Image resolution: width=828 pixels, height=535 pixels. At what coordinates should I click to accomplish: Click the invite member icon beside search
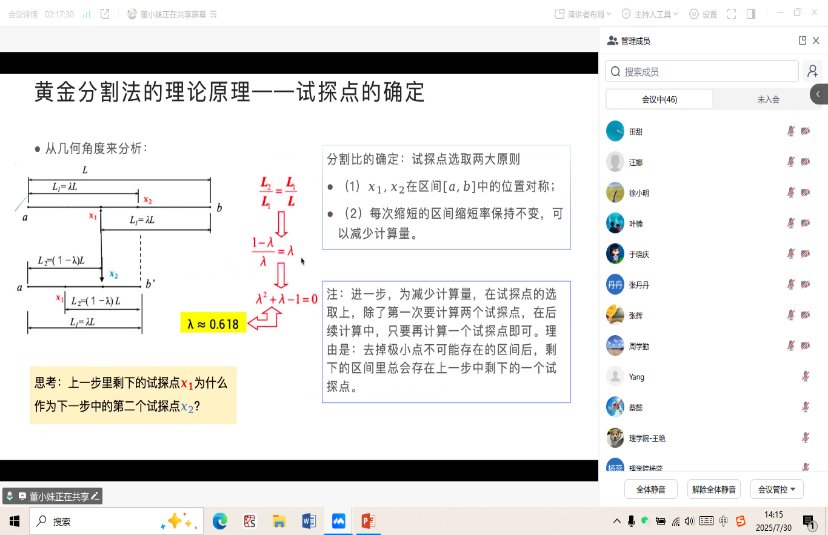pos(813,71)
